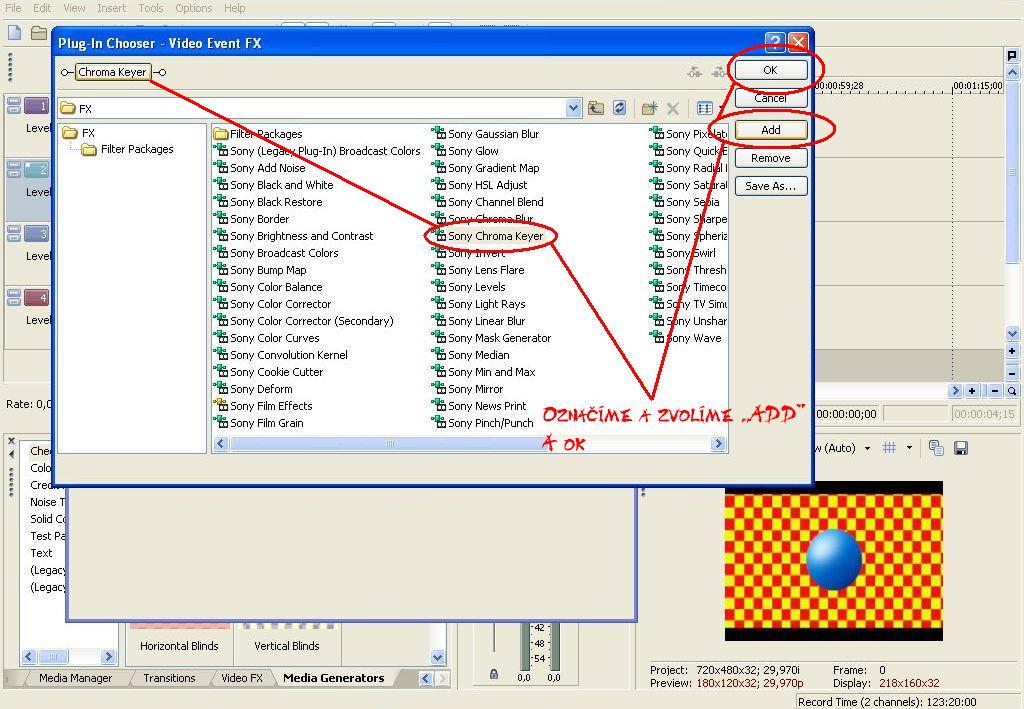Image resolution: width=1024 pixels, height=709 pixels.
Task: Click the 00:00:00;00 timecode field
Action: click(847, 414)
